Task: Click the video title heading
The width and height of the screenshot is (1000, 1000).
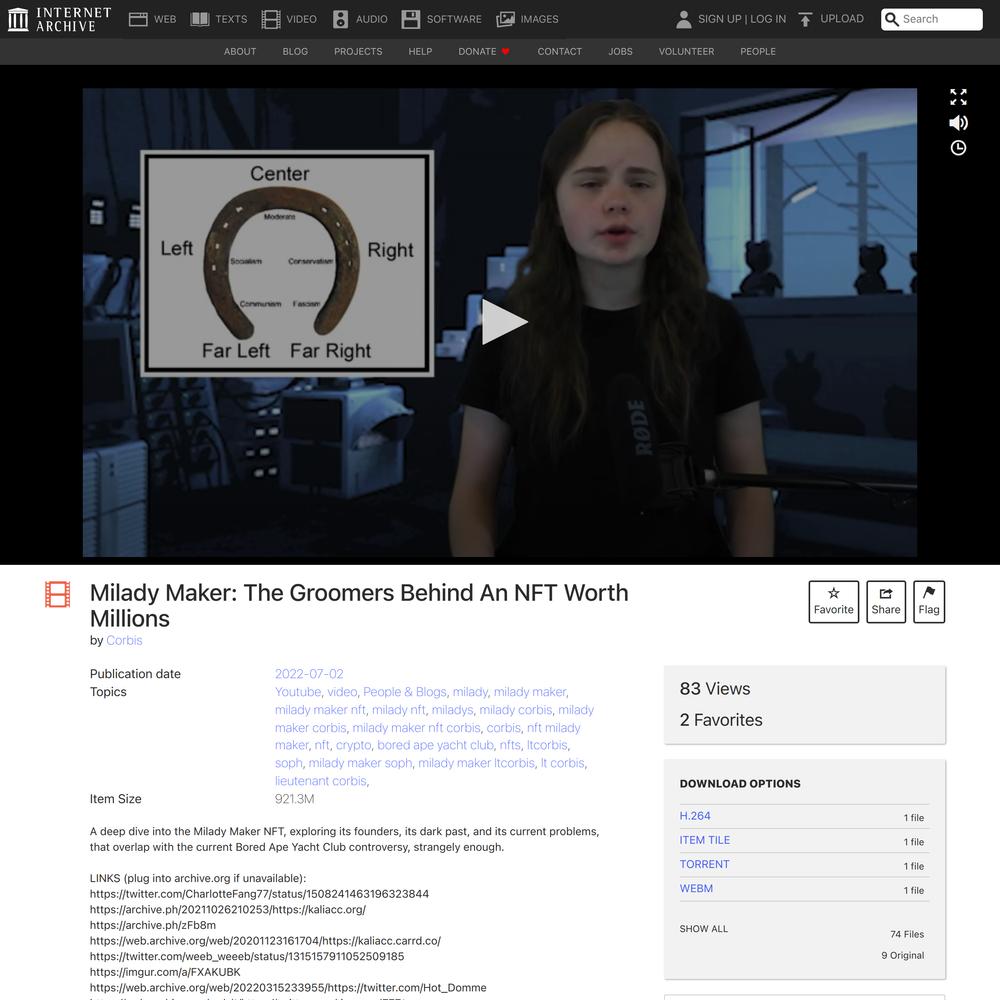Action: (359, 605)
